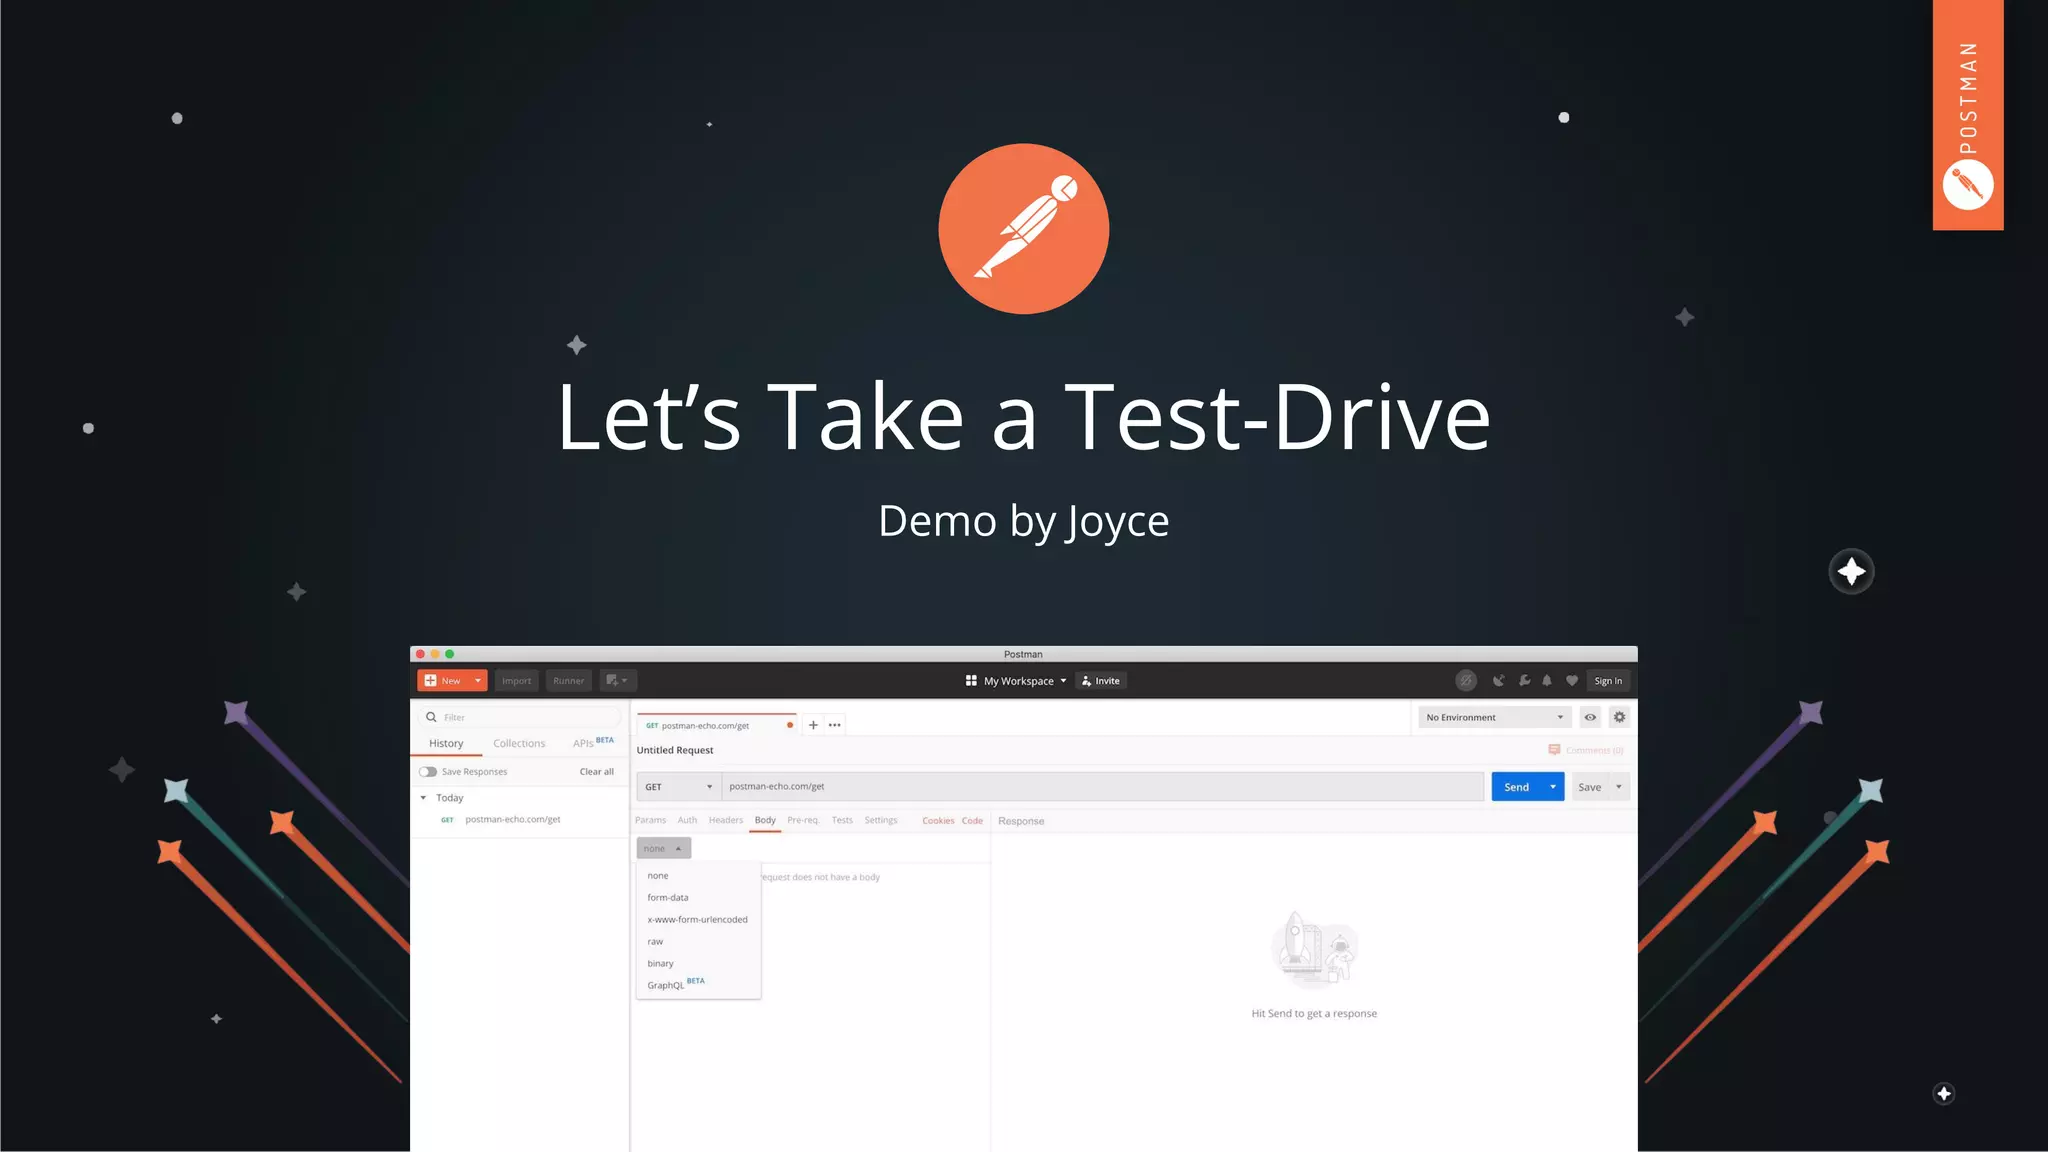Click the Cookies link
2048x1152 pixels.
coord(938,821)
